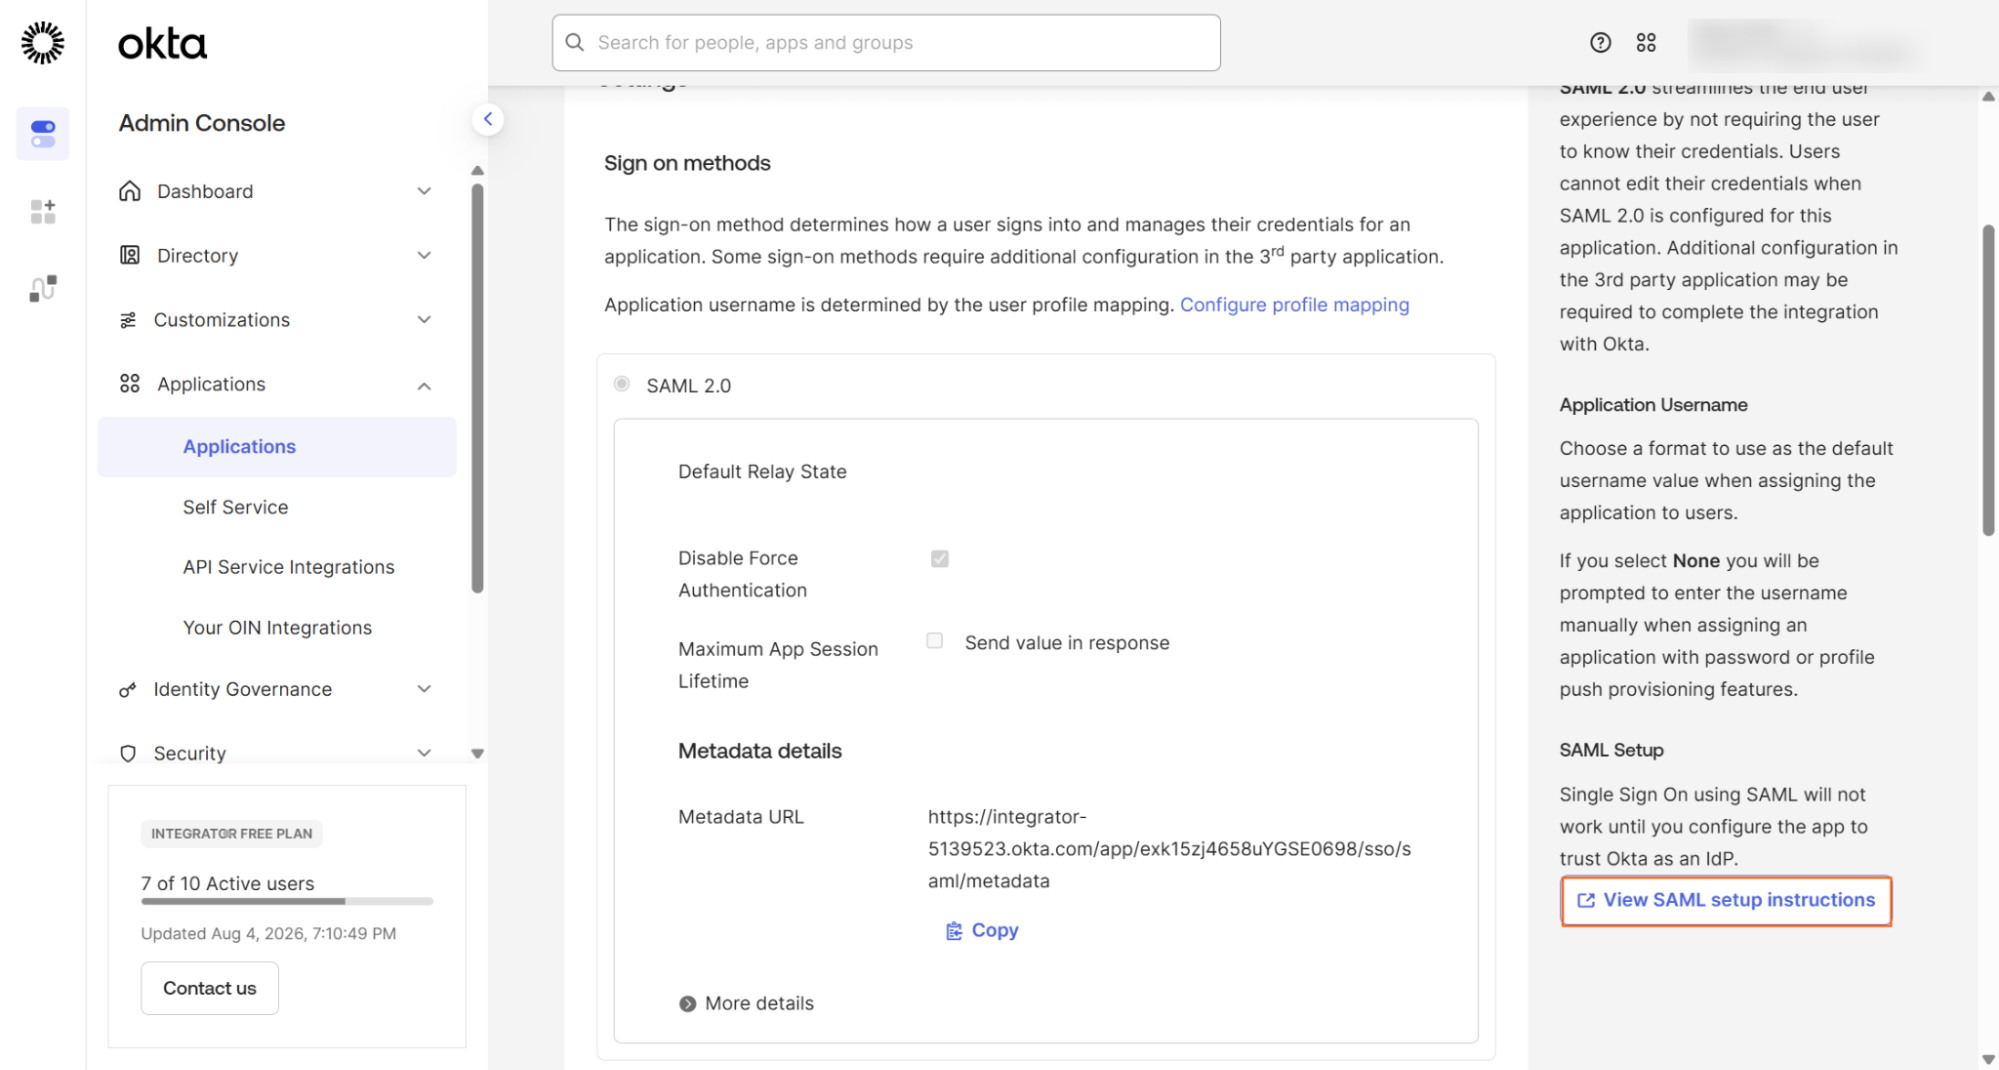Click the Active users progress bar
The width and height of the screenshot is (1999, 1070).
pos(287,901)
